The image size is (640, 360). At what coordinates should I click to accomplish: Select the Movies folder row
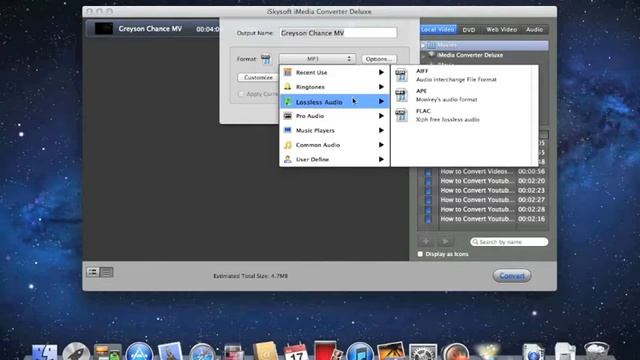click(484, 45)
